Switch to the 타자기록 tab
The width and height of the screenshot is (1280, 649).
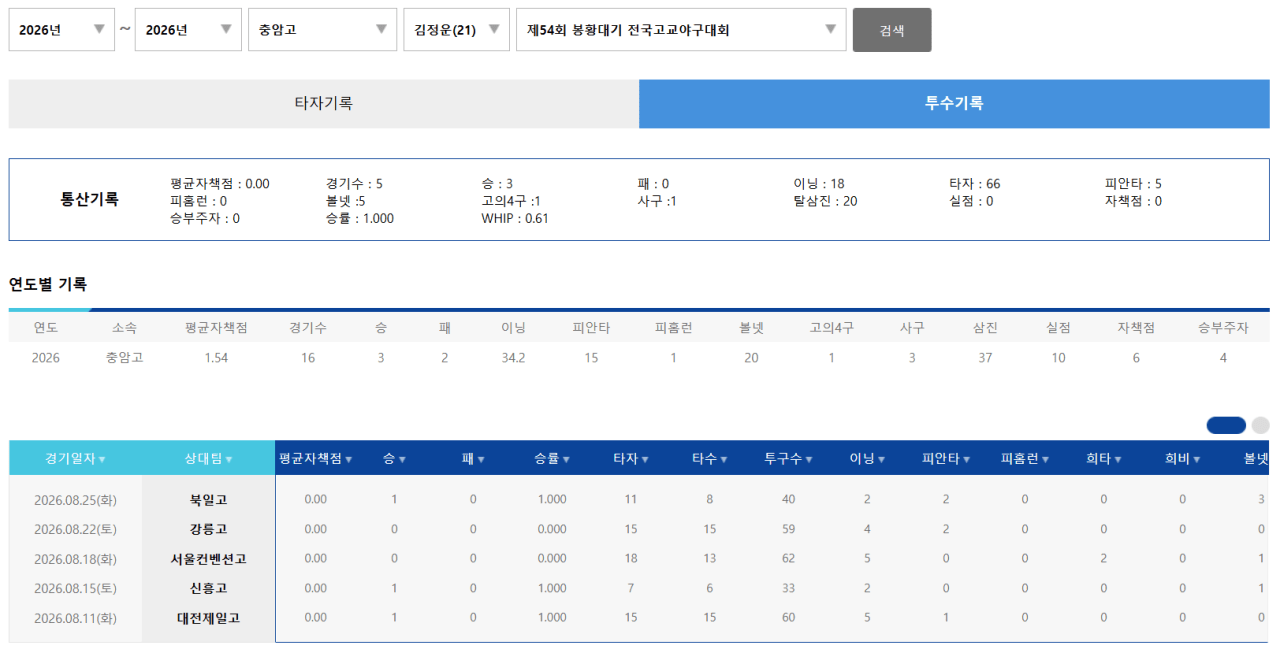(323, 103)
